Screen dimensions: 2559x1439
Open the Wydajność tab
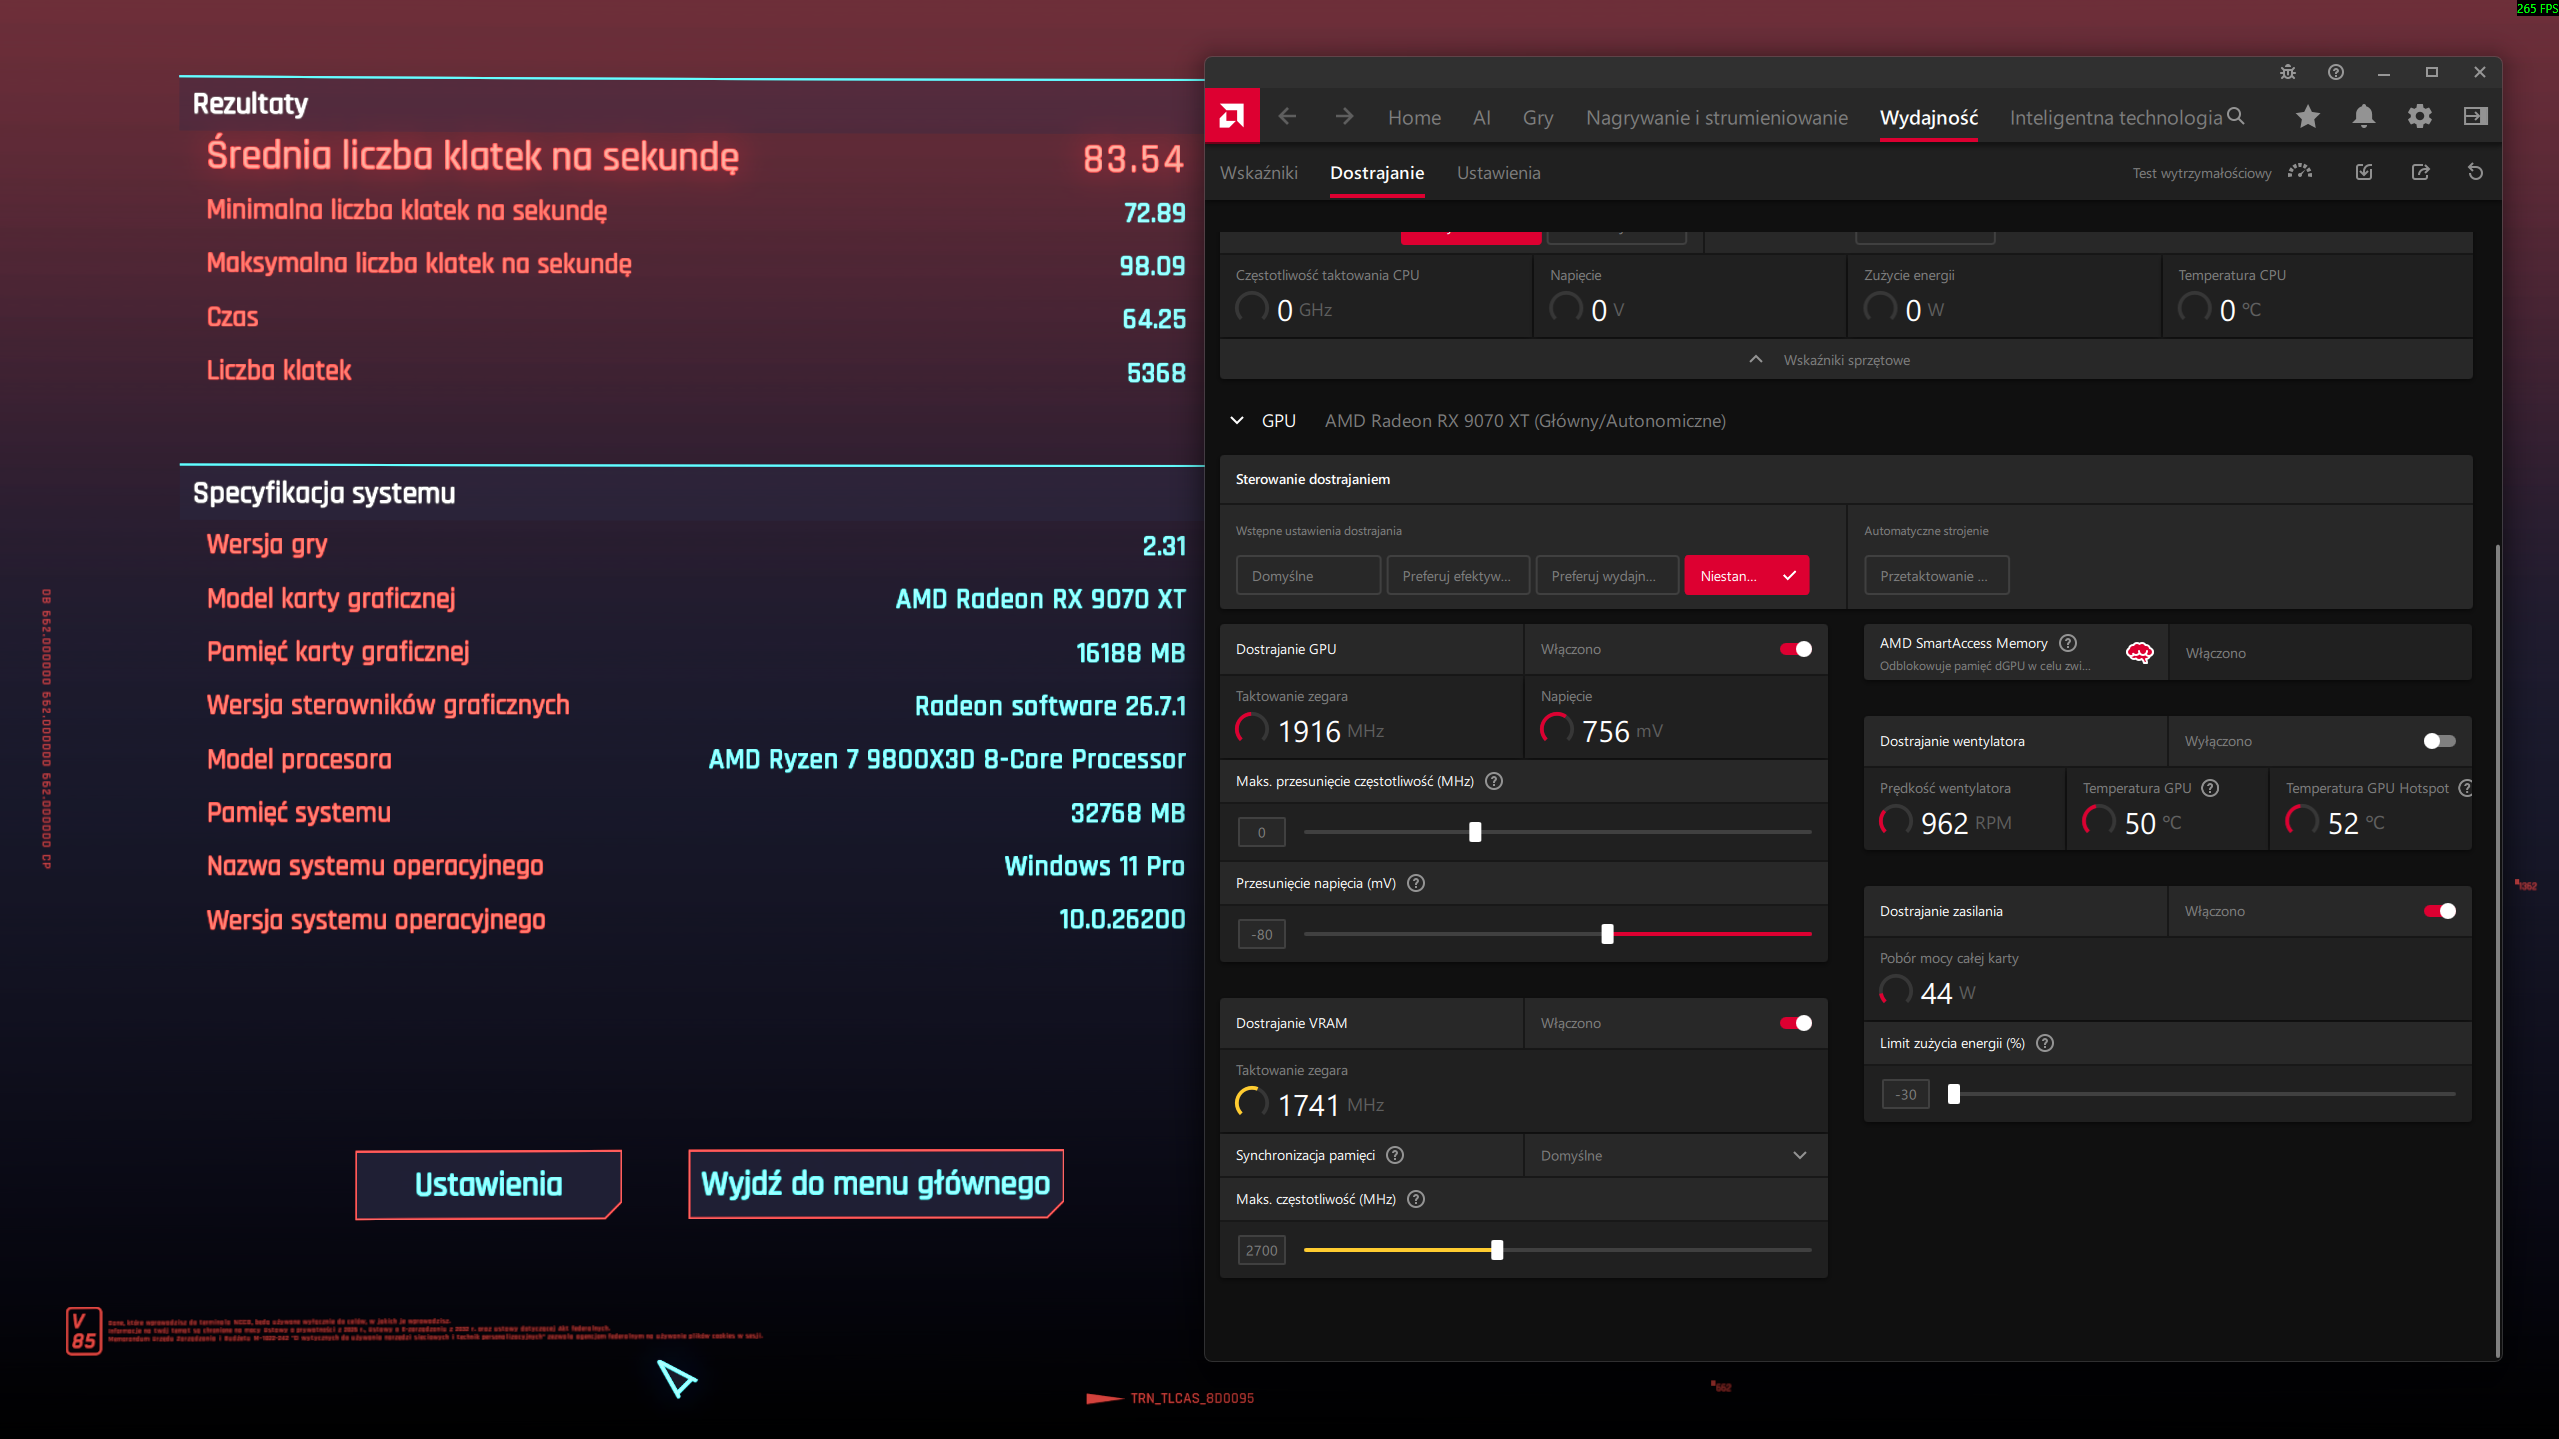coord(1929,118)
